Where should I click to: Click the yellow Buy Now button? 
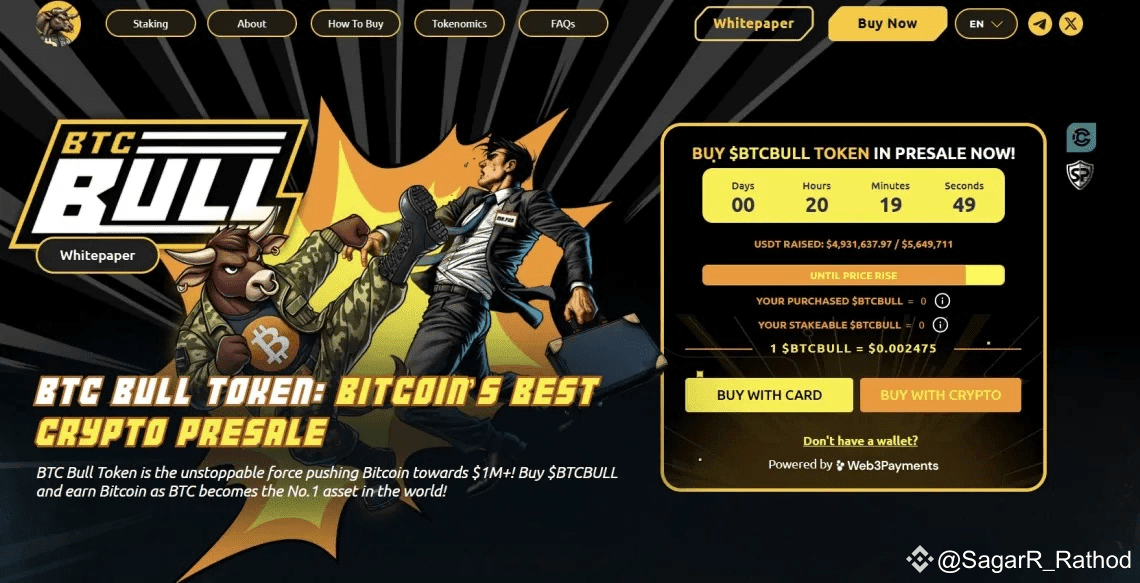coord(888,24)
